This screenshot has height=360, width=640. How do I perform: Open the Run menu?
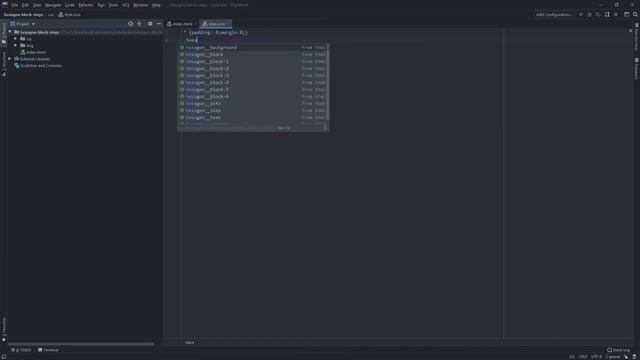click(101, 5)
